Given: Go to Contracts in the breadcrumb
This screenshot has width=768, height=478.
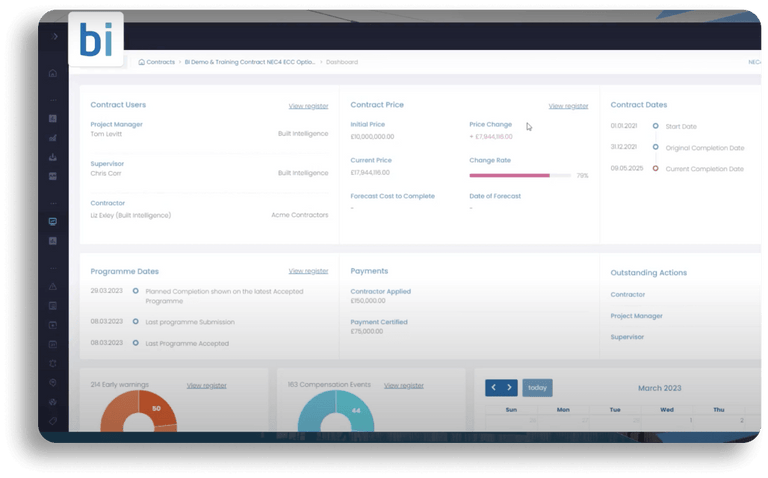Looking at the screenshot, I should (x=161, y=62).
